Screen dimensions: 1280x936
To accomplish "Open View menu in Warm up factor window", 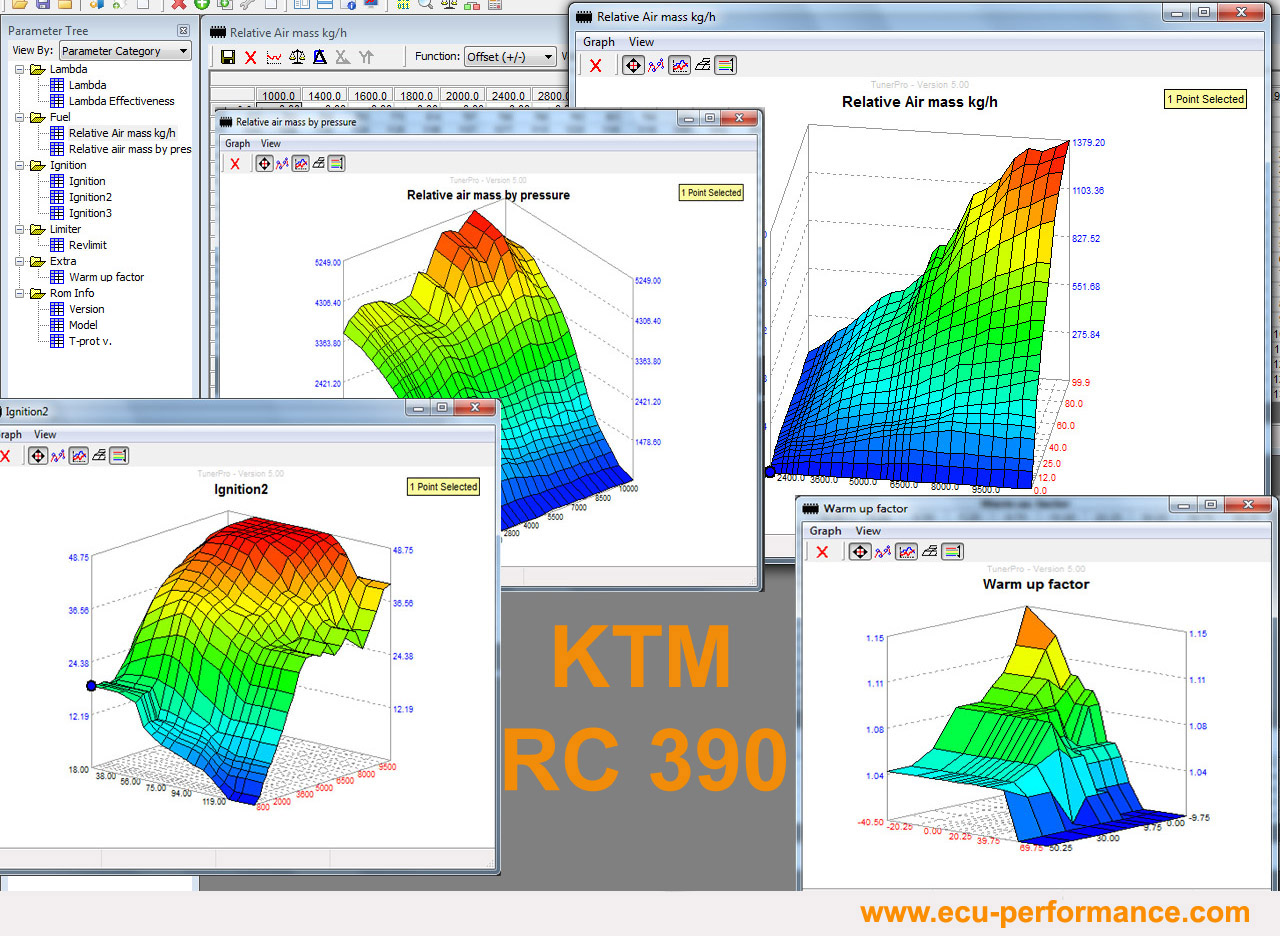I will pyautogui.click(x=868, y=531).
